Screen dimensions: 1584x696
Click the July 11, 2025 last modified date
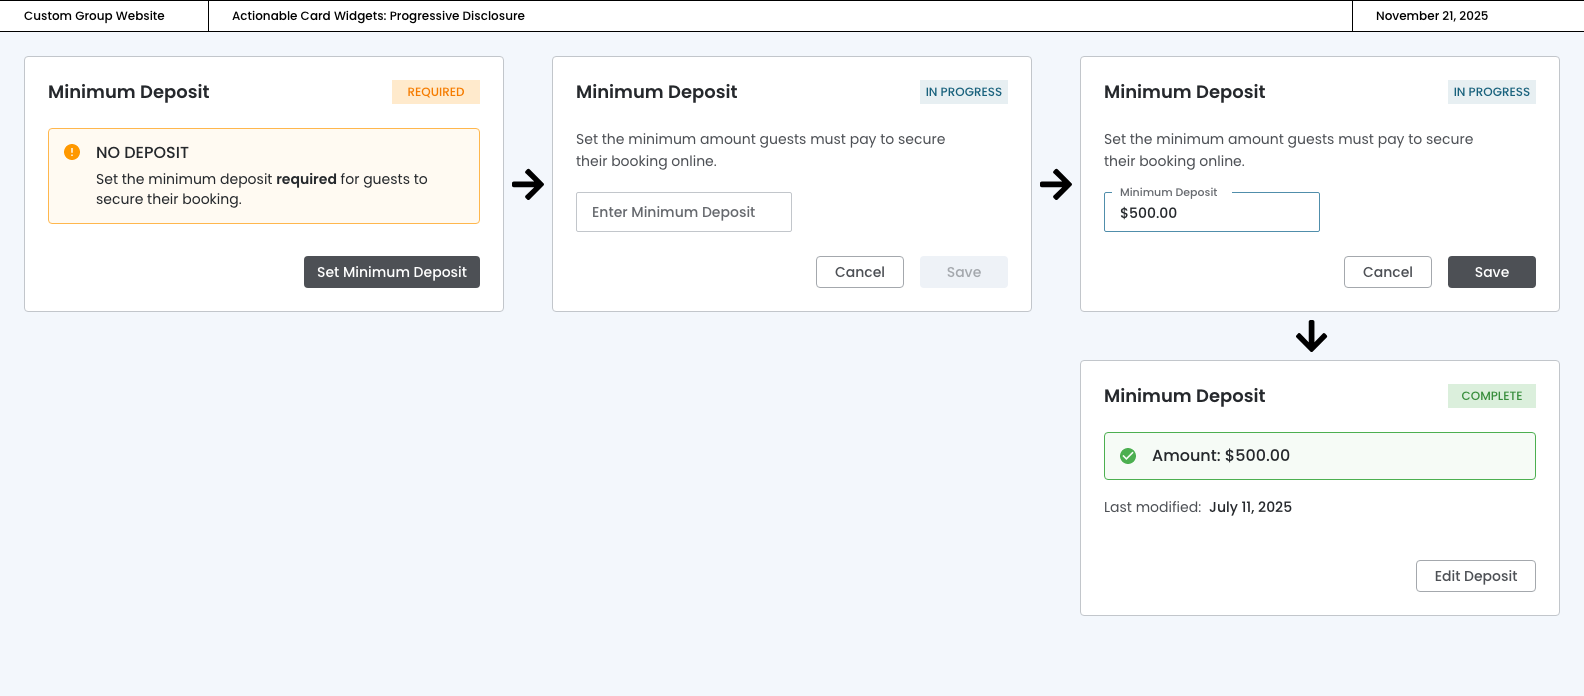(1250, 507)
